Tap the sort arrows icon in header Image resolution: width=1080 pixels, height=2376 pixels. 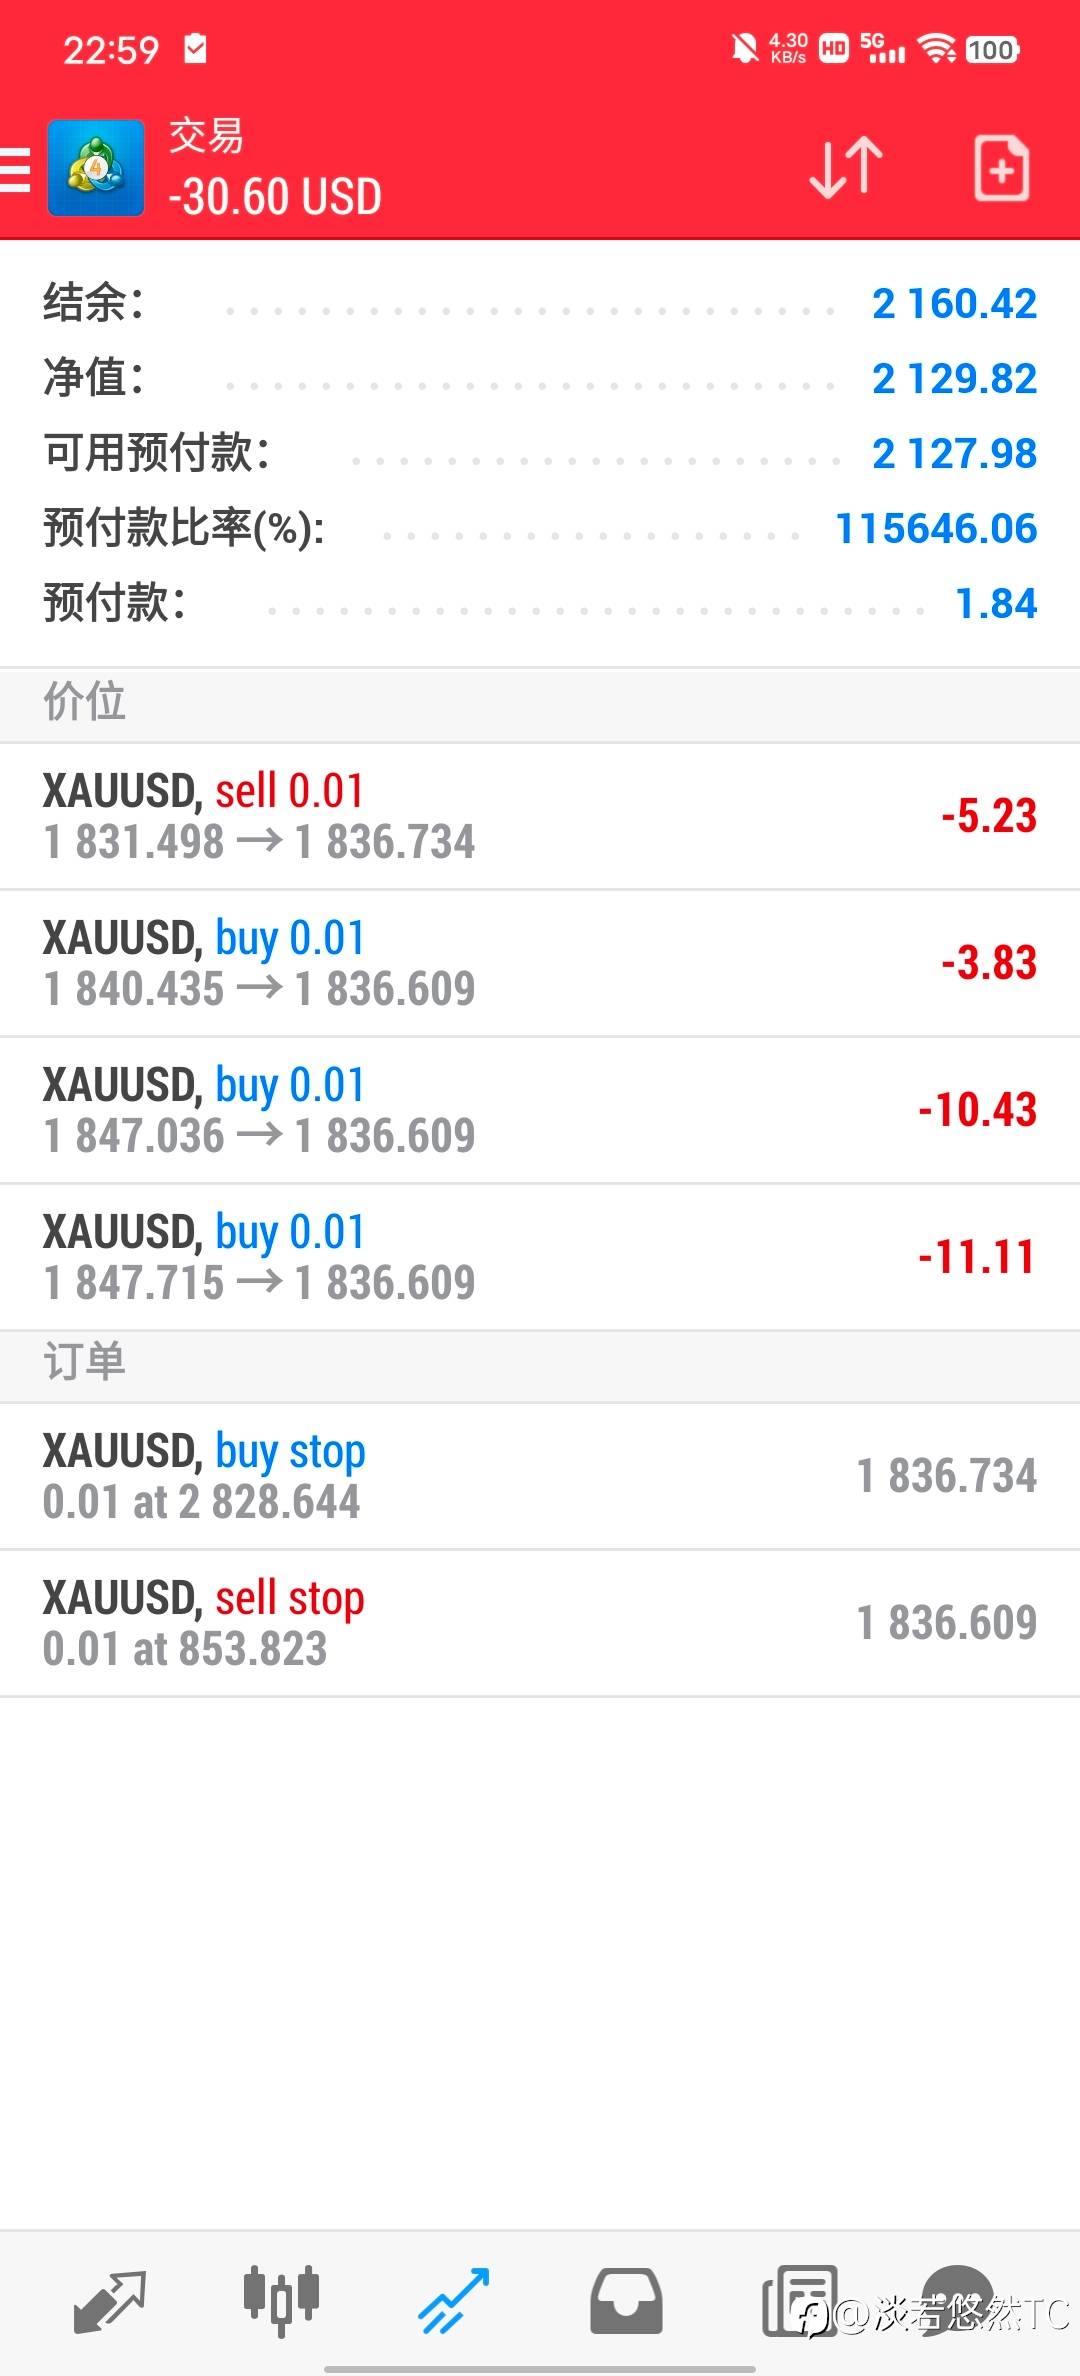point(846,168)
